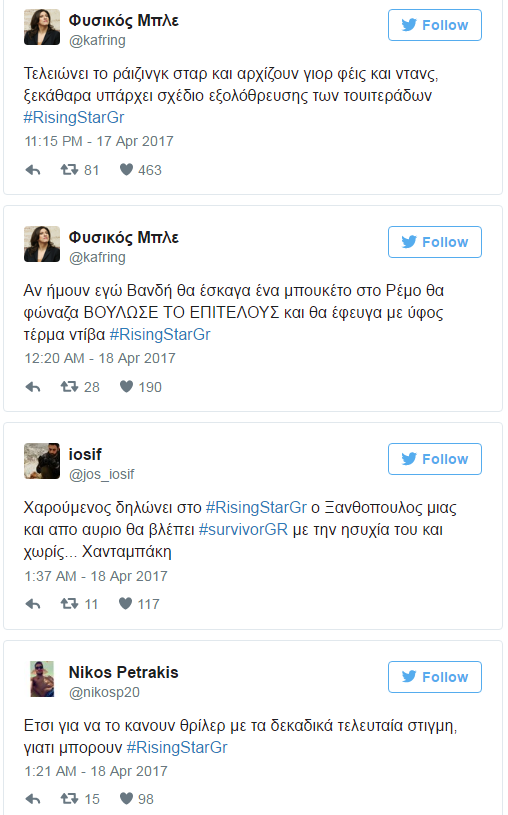
Task: Retweet the tweet with 28 retweets
Action: point(69,387)
